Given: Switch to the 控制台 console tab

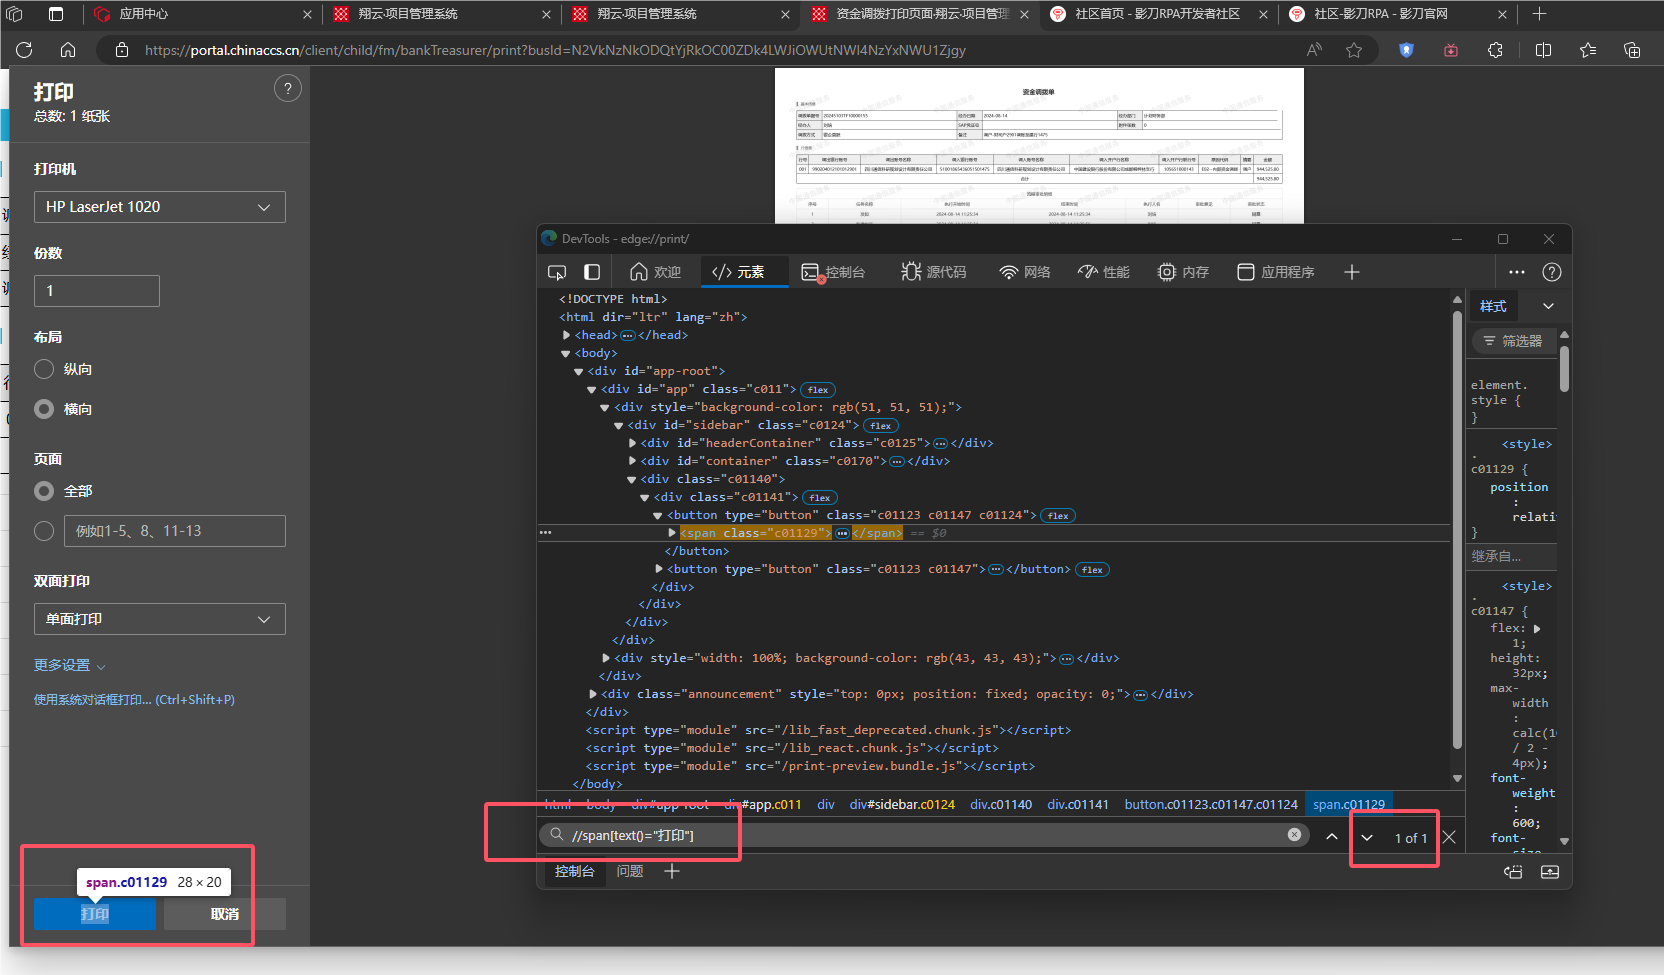Looking at the screenshot, I should (833, 272).
